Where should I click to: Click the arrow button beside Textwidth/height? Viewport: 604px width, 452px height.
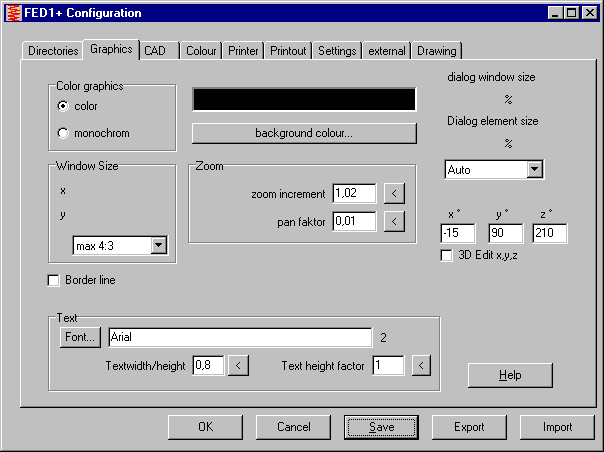[238, 366]
